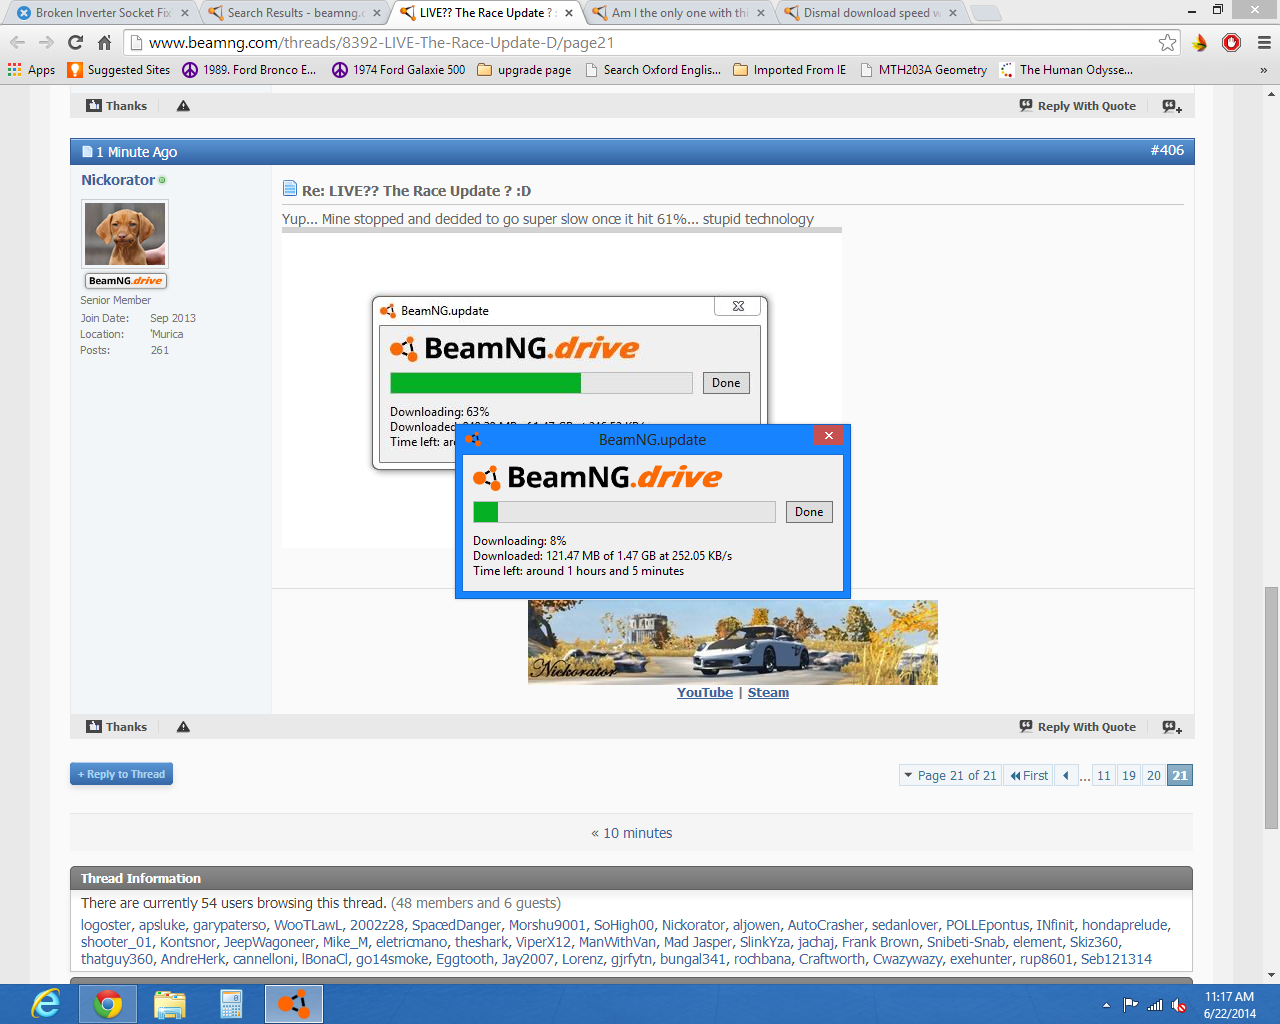Open the Action Center flag icon
Viewport: 1280px width, 1024px height.
[1130, 1005]
